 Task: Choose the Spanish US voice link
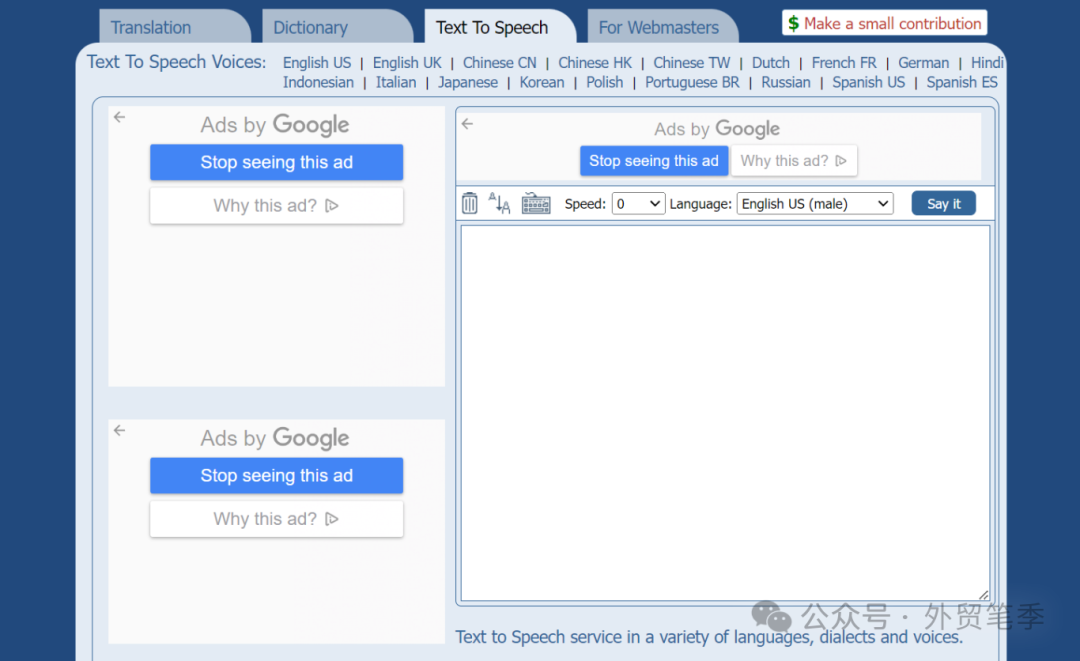click(x=869, y=83)
